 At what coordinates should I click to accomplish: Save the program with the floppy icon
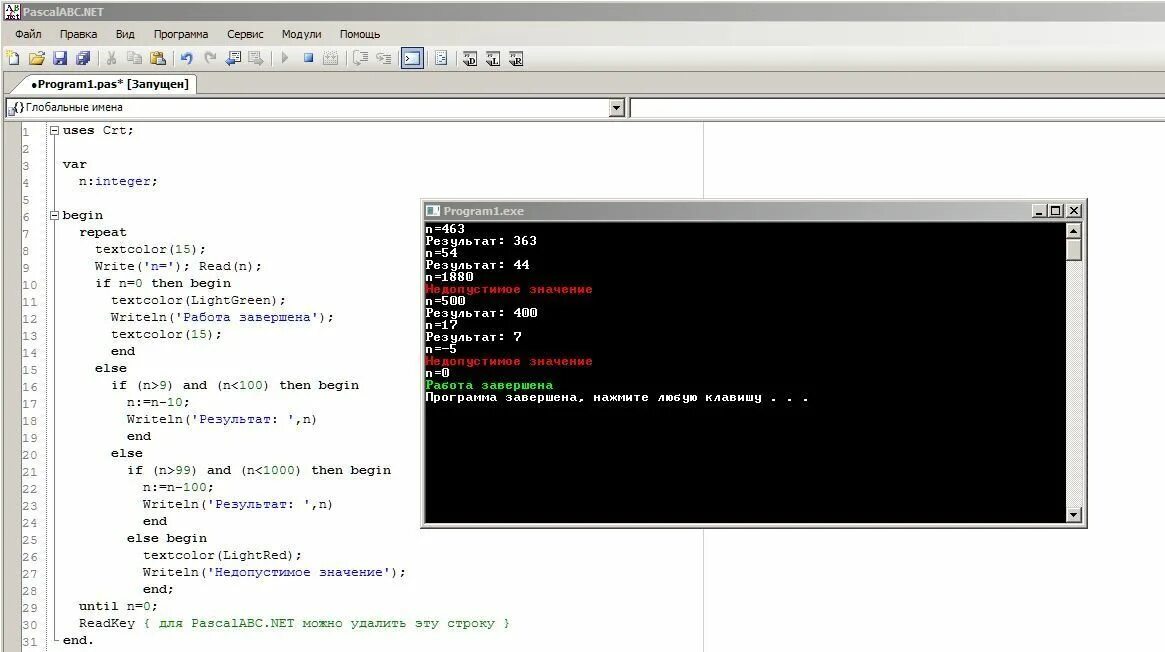60,58
